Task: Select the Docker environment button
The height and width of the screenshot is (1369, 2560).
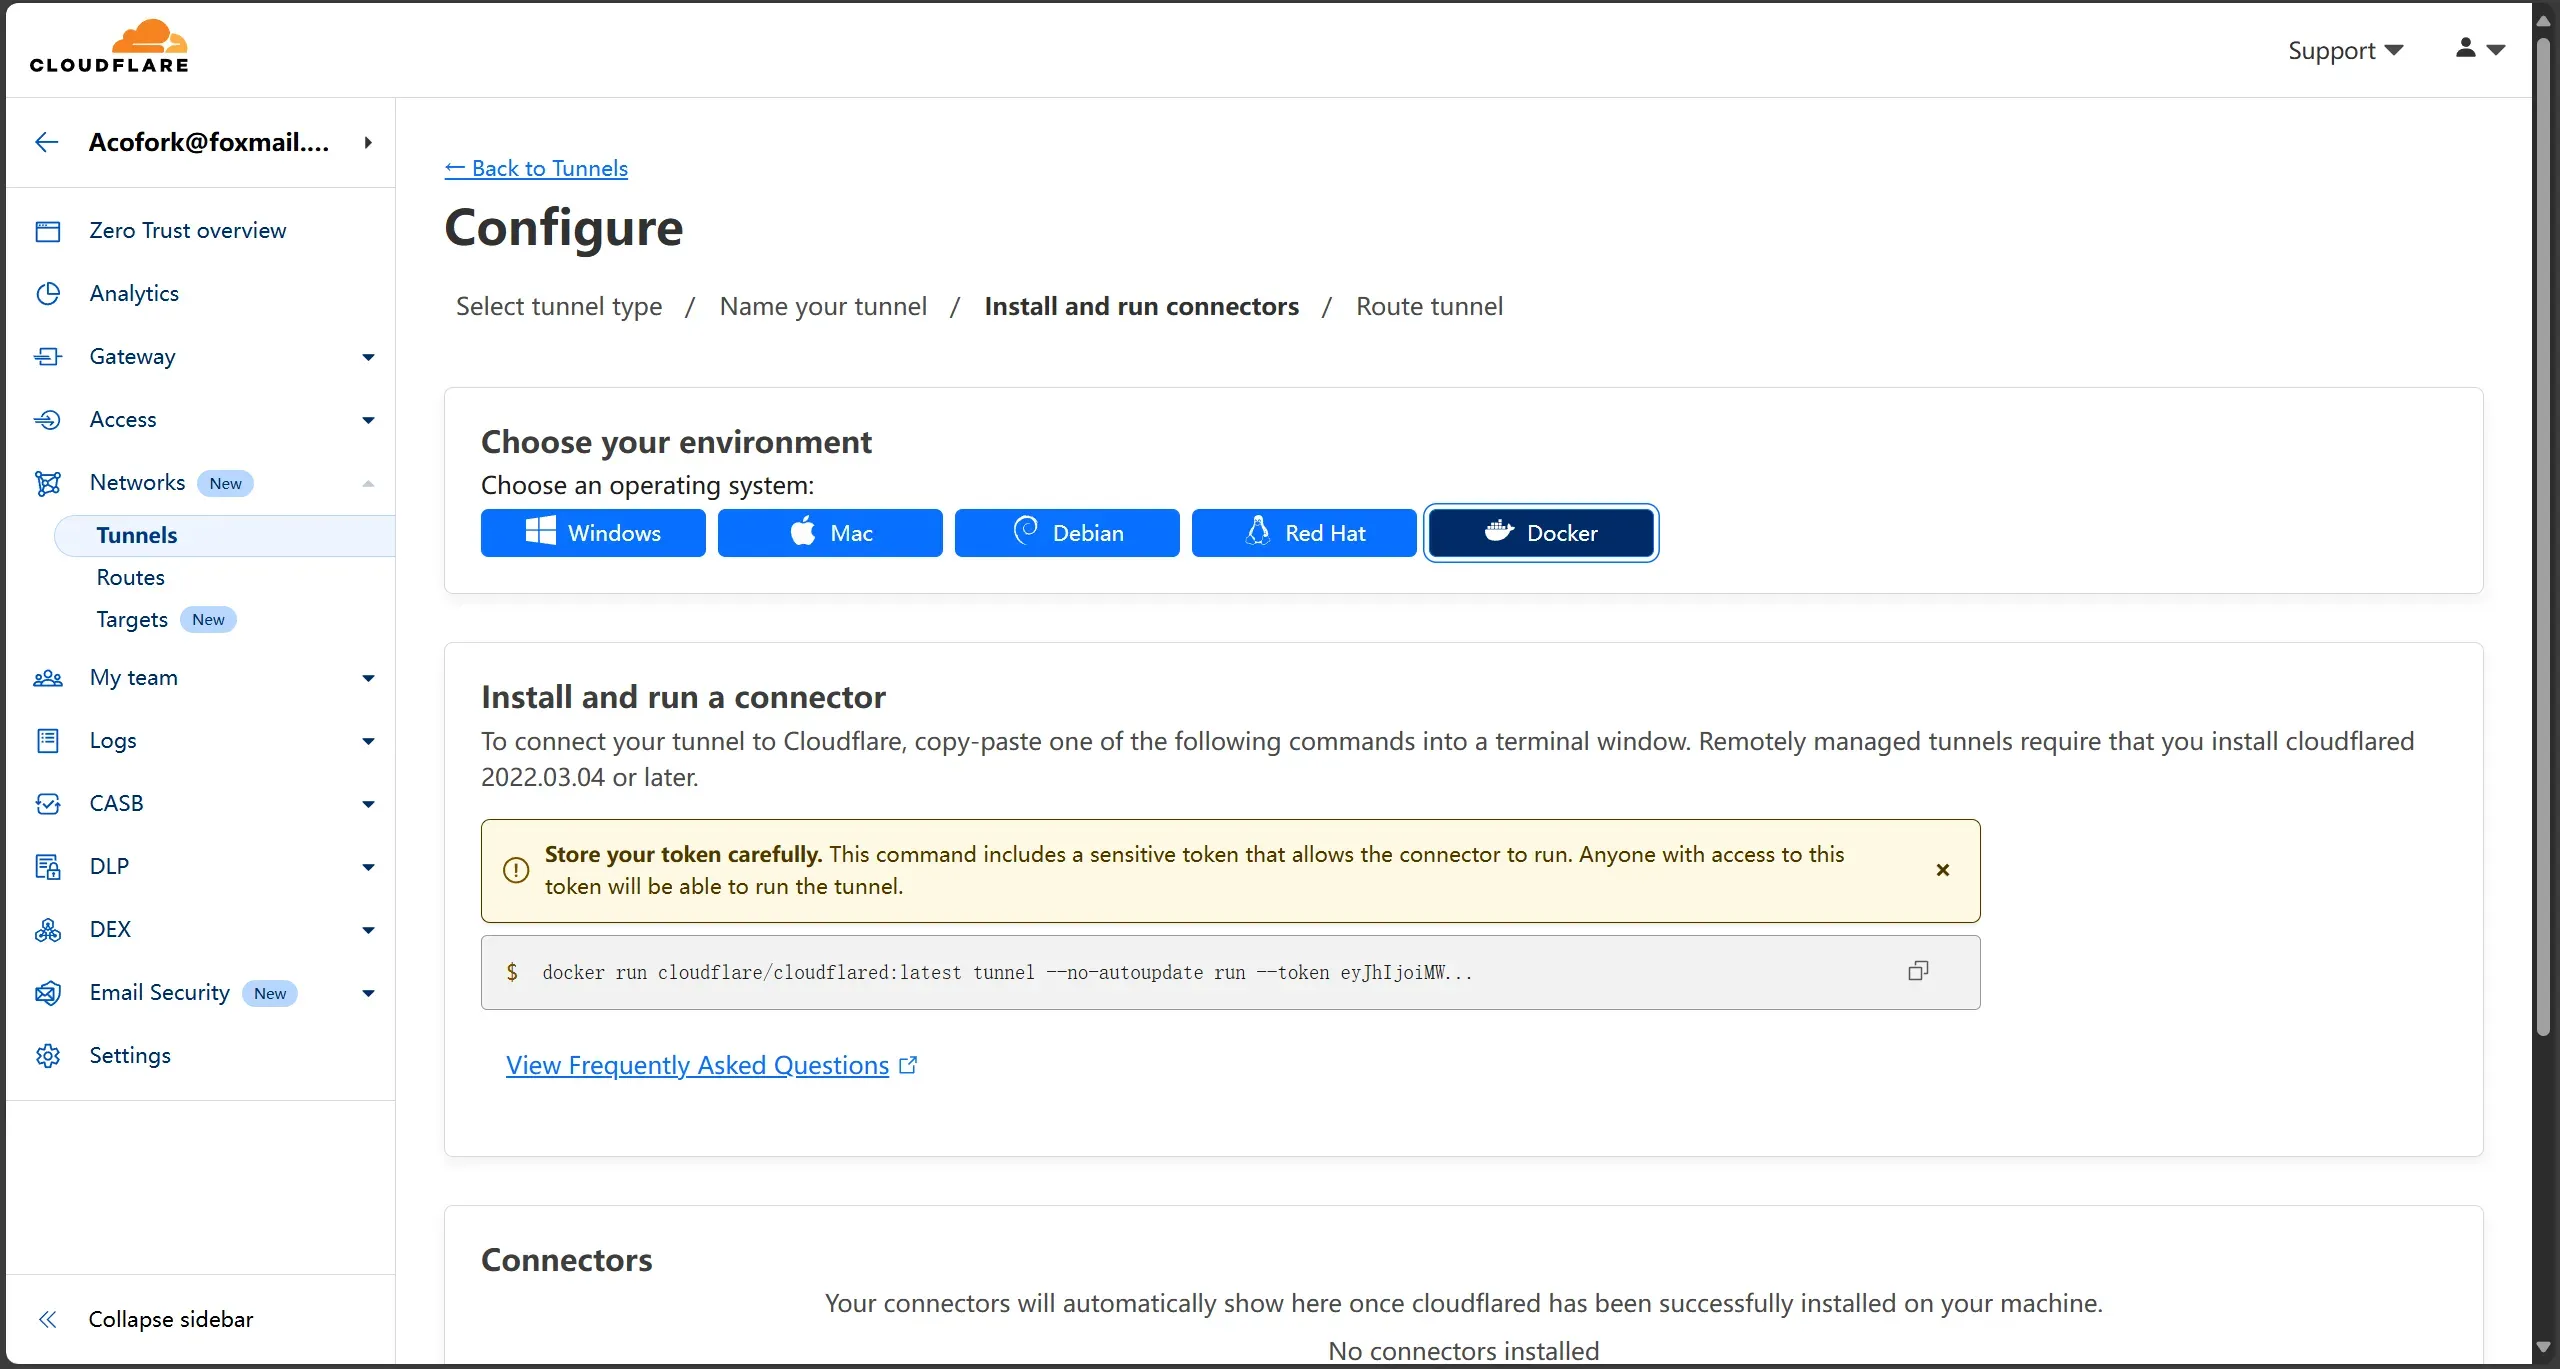Action: (1540, 533)
